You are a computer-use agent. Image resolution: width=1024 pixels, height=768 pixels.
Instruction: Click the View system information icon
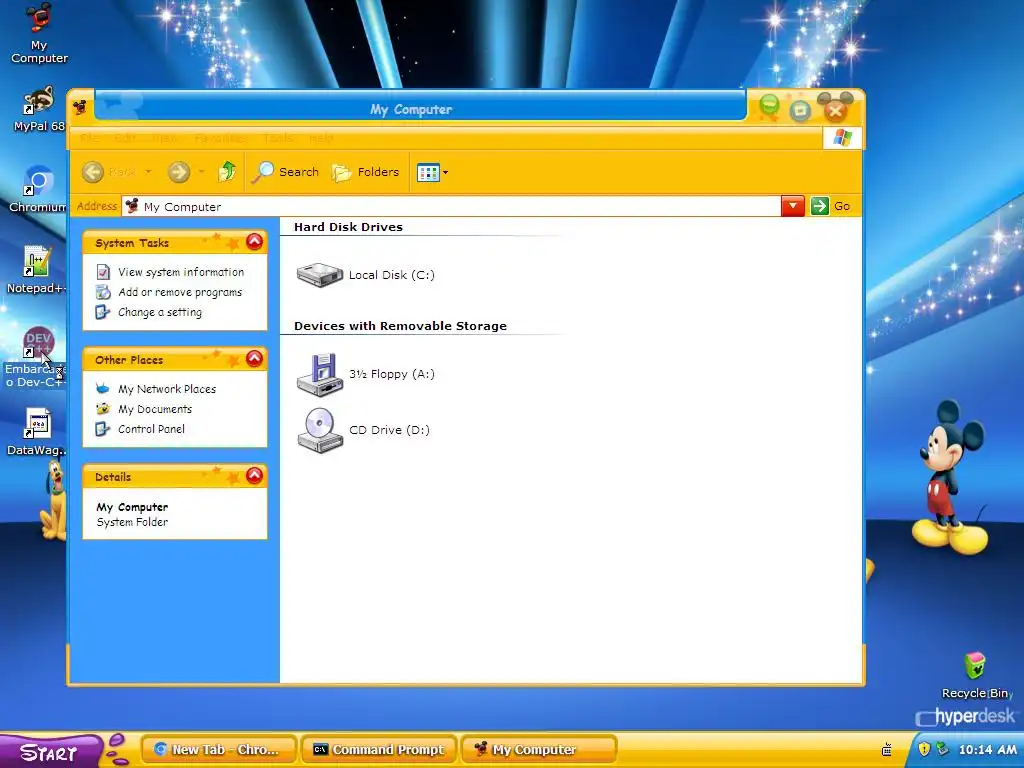103,272
